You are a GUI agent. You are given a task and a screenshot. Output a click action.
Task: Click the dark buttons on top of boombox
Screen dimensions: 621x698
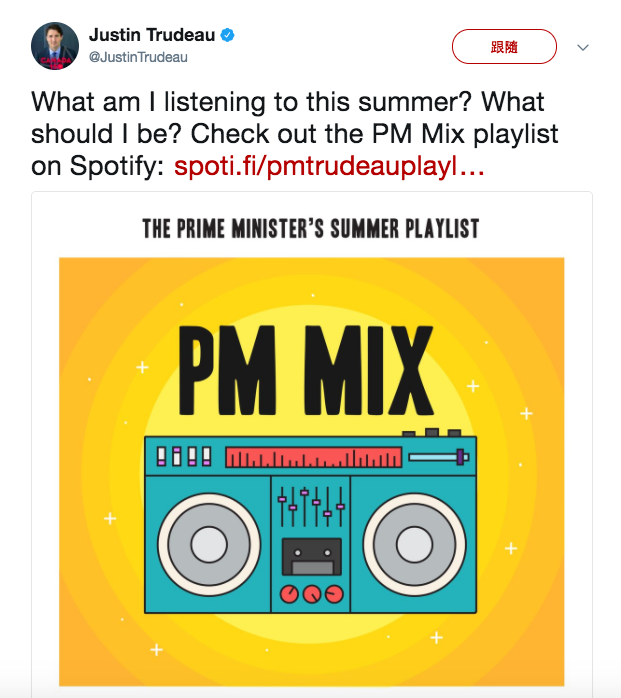pyautogui.click(x=431, y=433)
